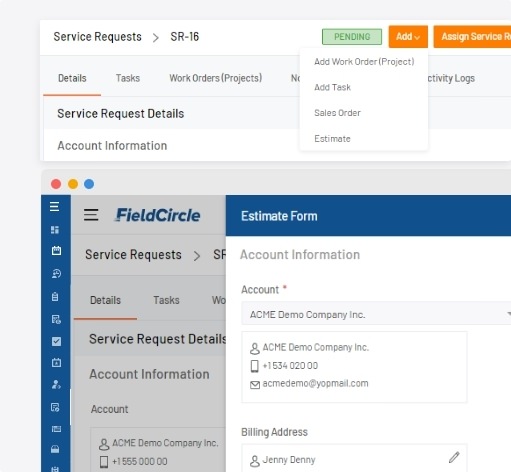Screen dimensions: 511x472
Task: Select Estimate in the Add menu
Action: pos(332,139)
